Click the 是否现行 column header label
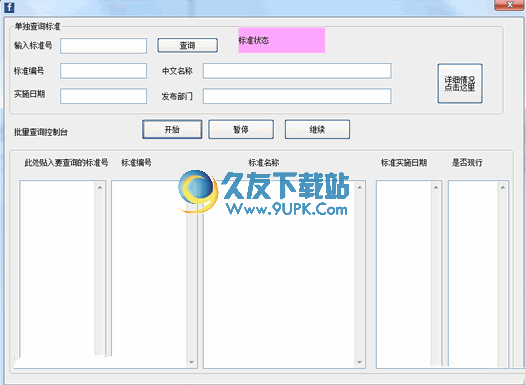The height and width of the screenshot is (385, 526). (467, 163)
